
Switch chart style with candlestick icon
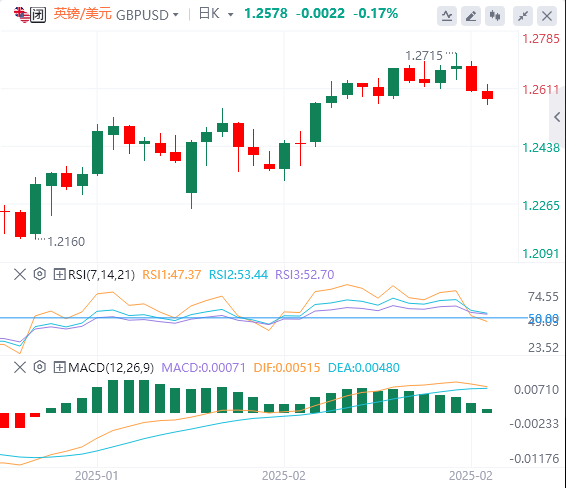495,16
